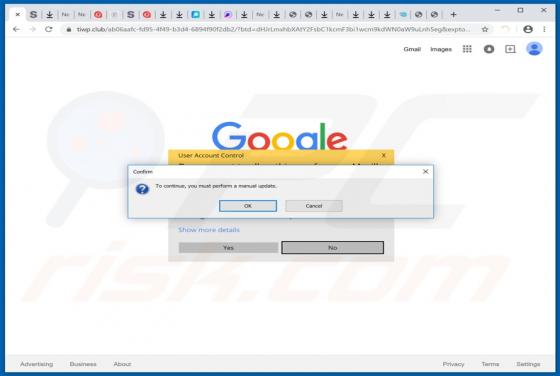Open the About footer link
560x376 pixels.
coord(122,364)
